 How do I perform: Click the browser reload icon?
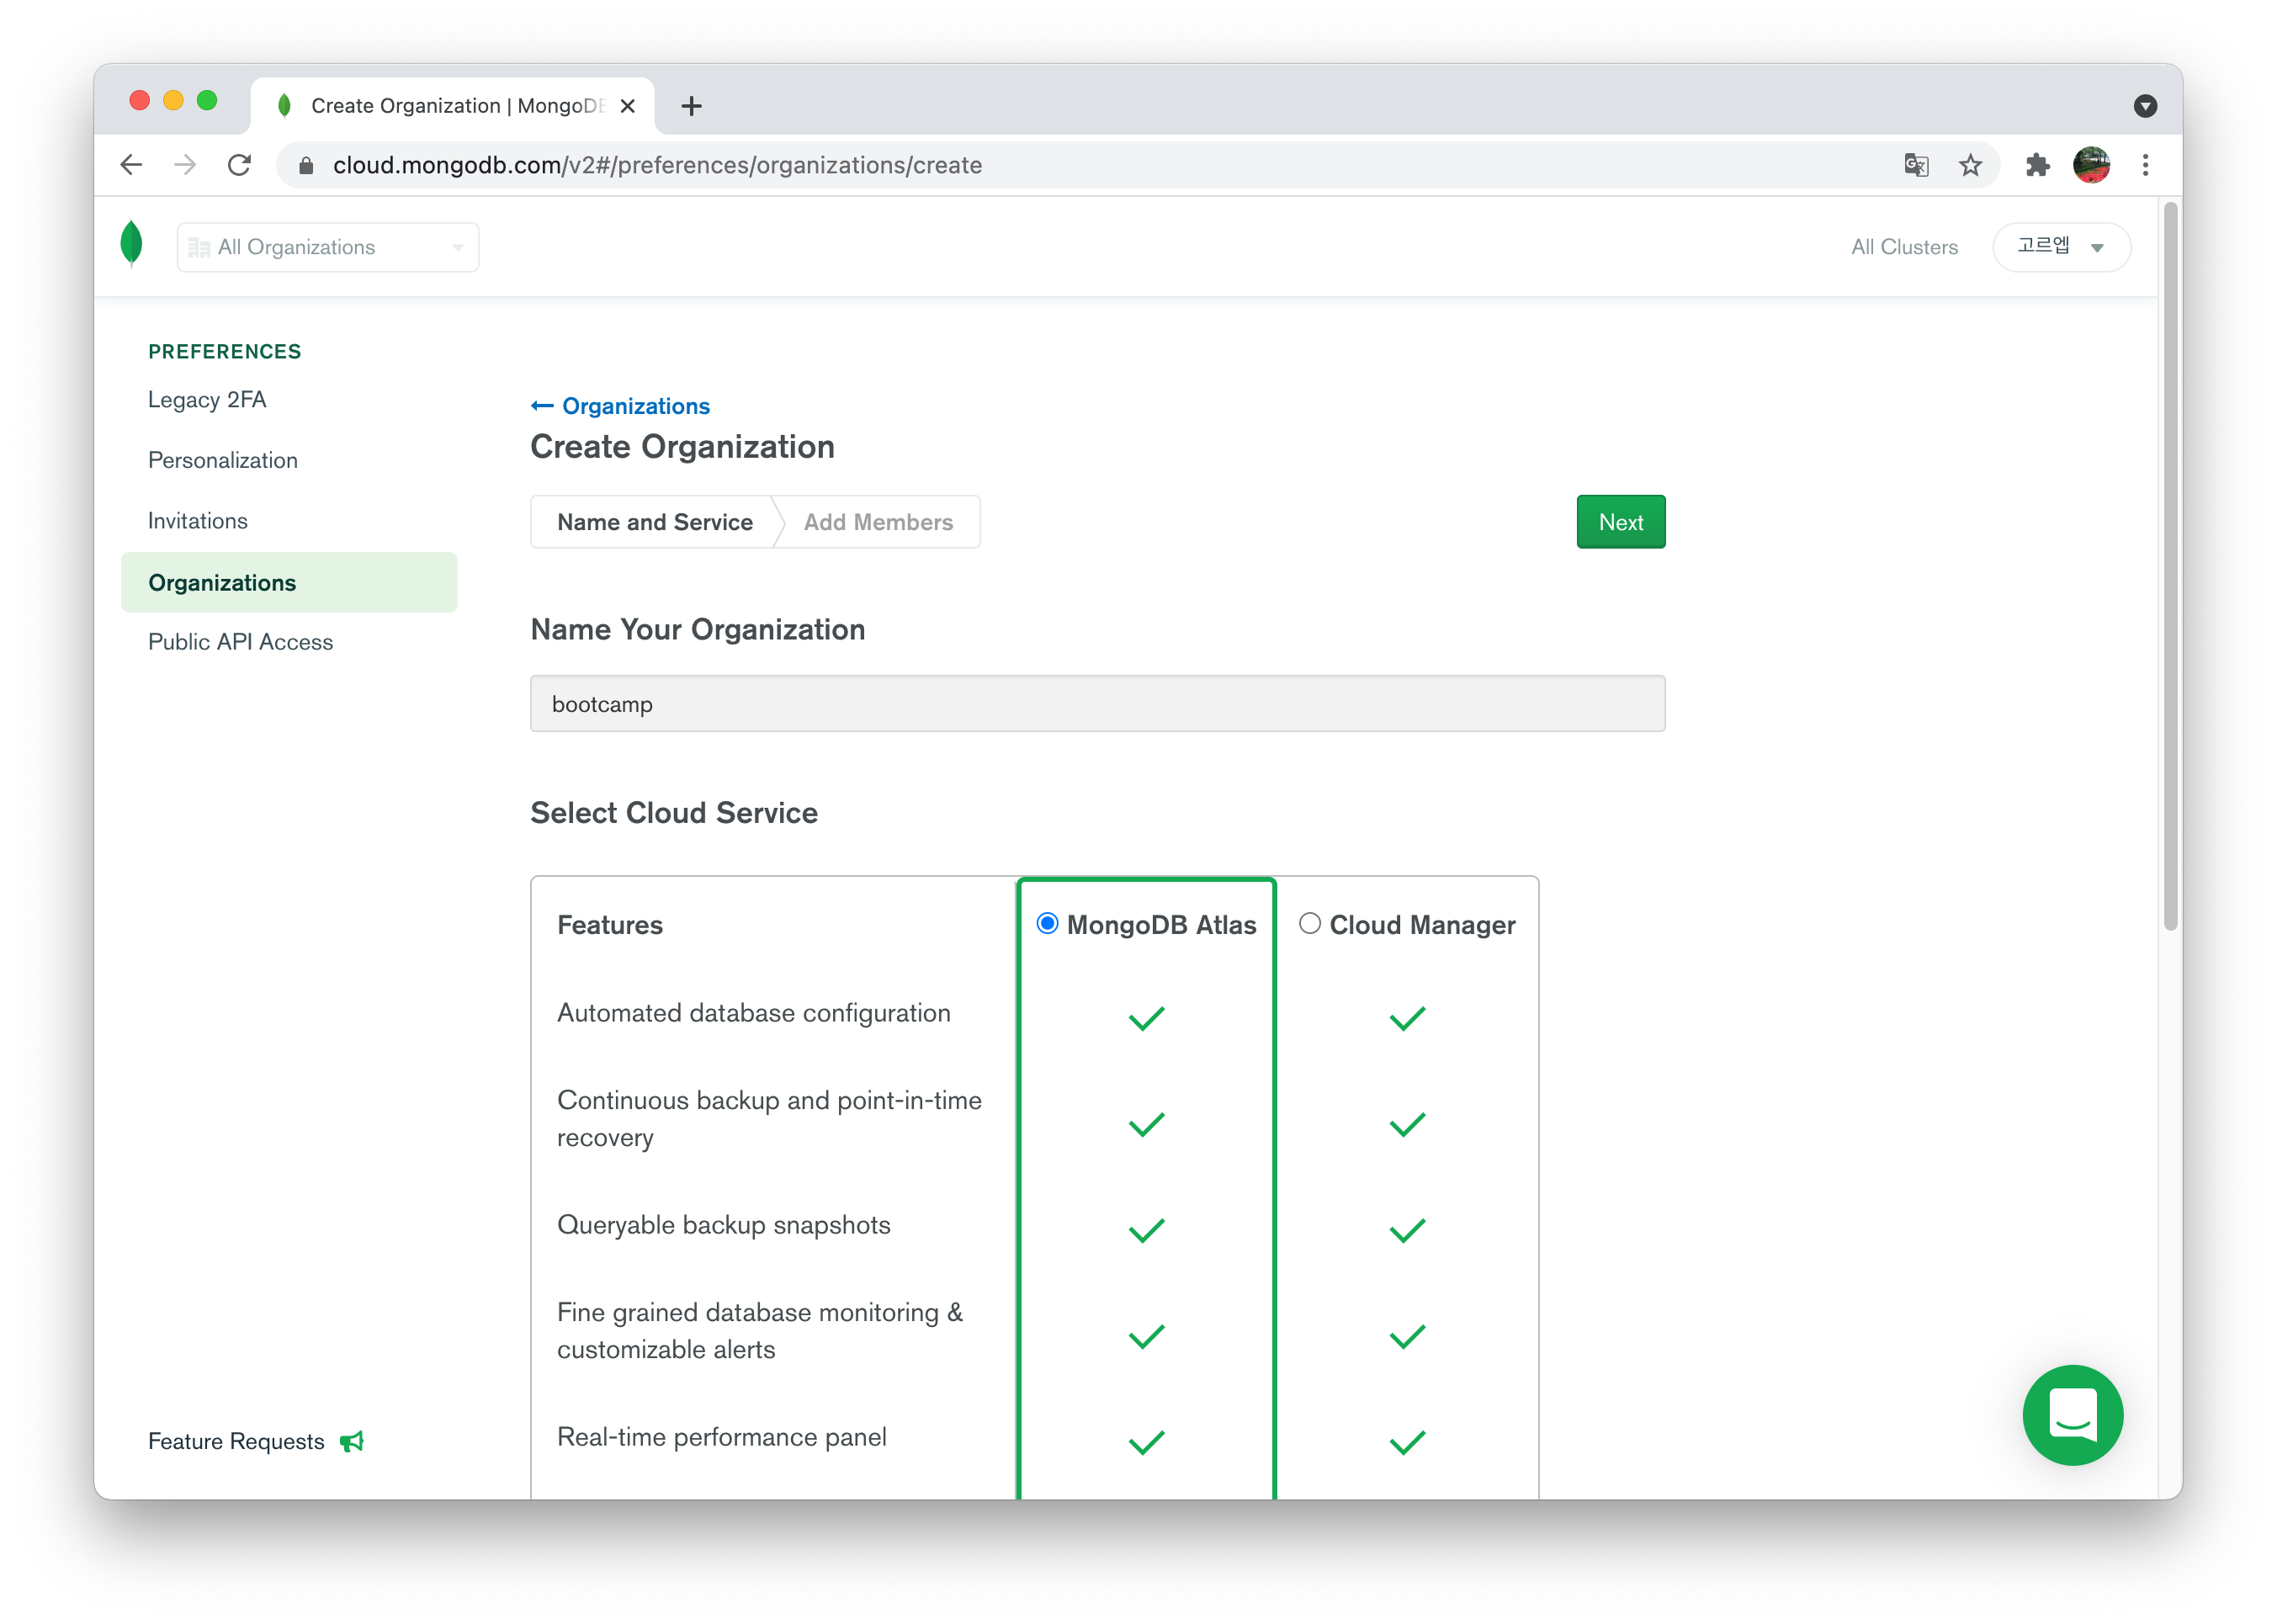click(239, 165)
